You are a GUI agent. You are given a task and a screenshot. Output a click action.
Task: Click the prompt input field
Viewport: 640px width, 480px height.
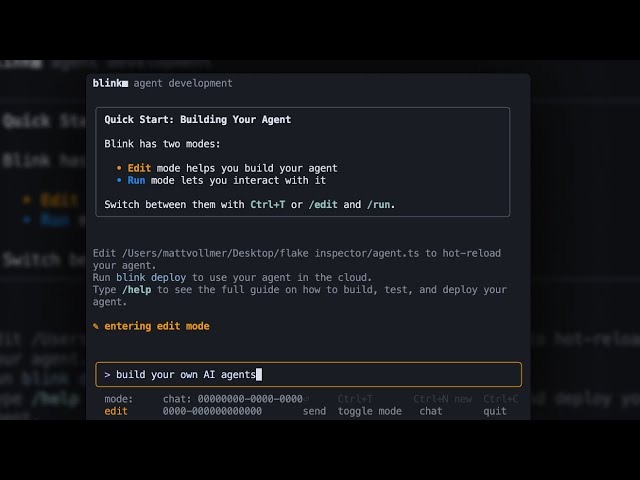coord(308,374)
